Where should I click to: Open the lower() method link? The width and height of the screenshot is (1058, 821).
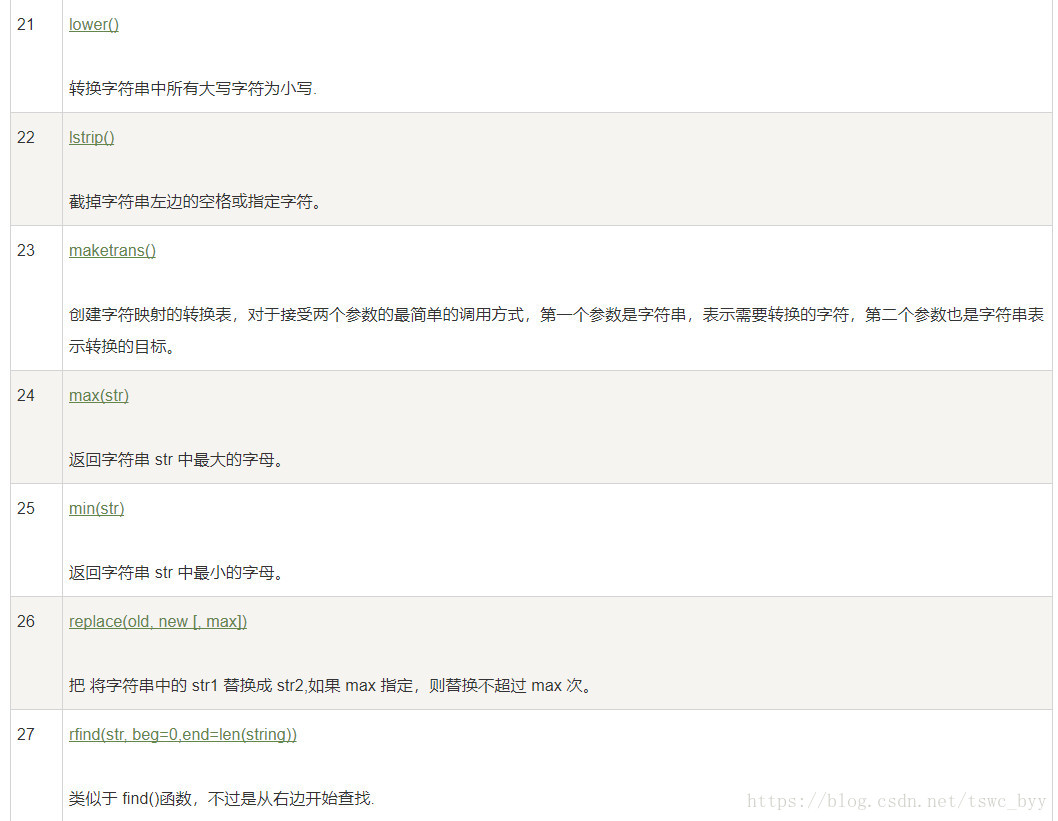[94, 24]
